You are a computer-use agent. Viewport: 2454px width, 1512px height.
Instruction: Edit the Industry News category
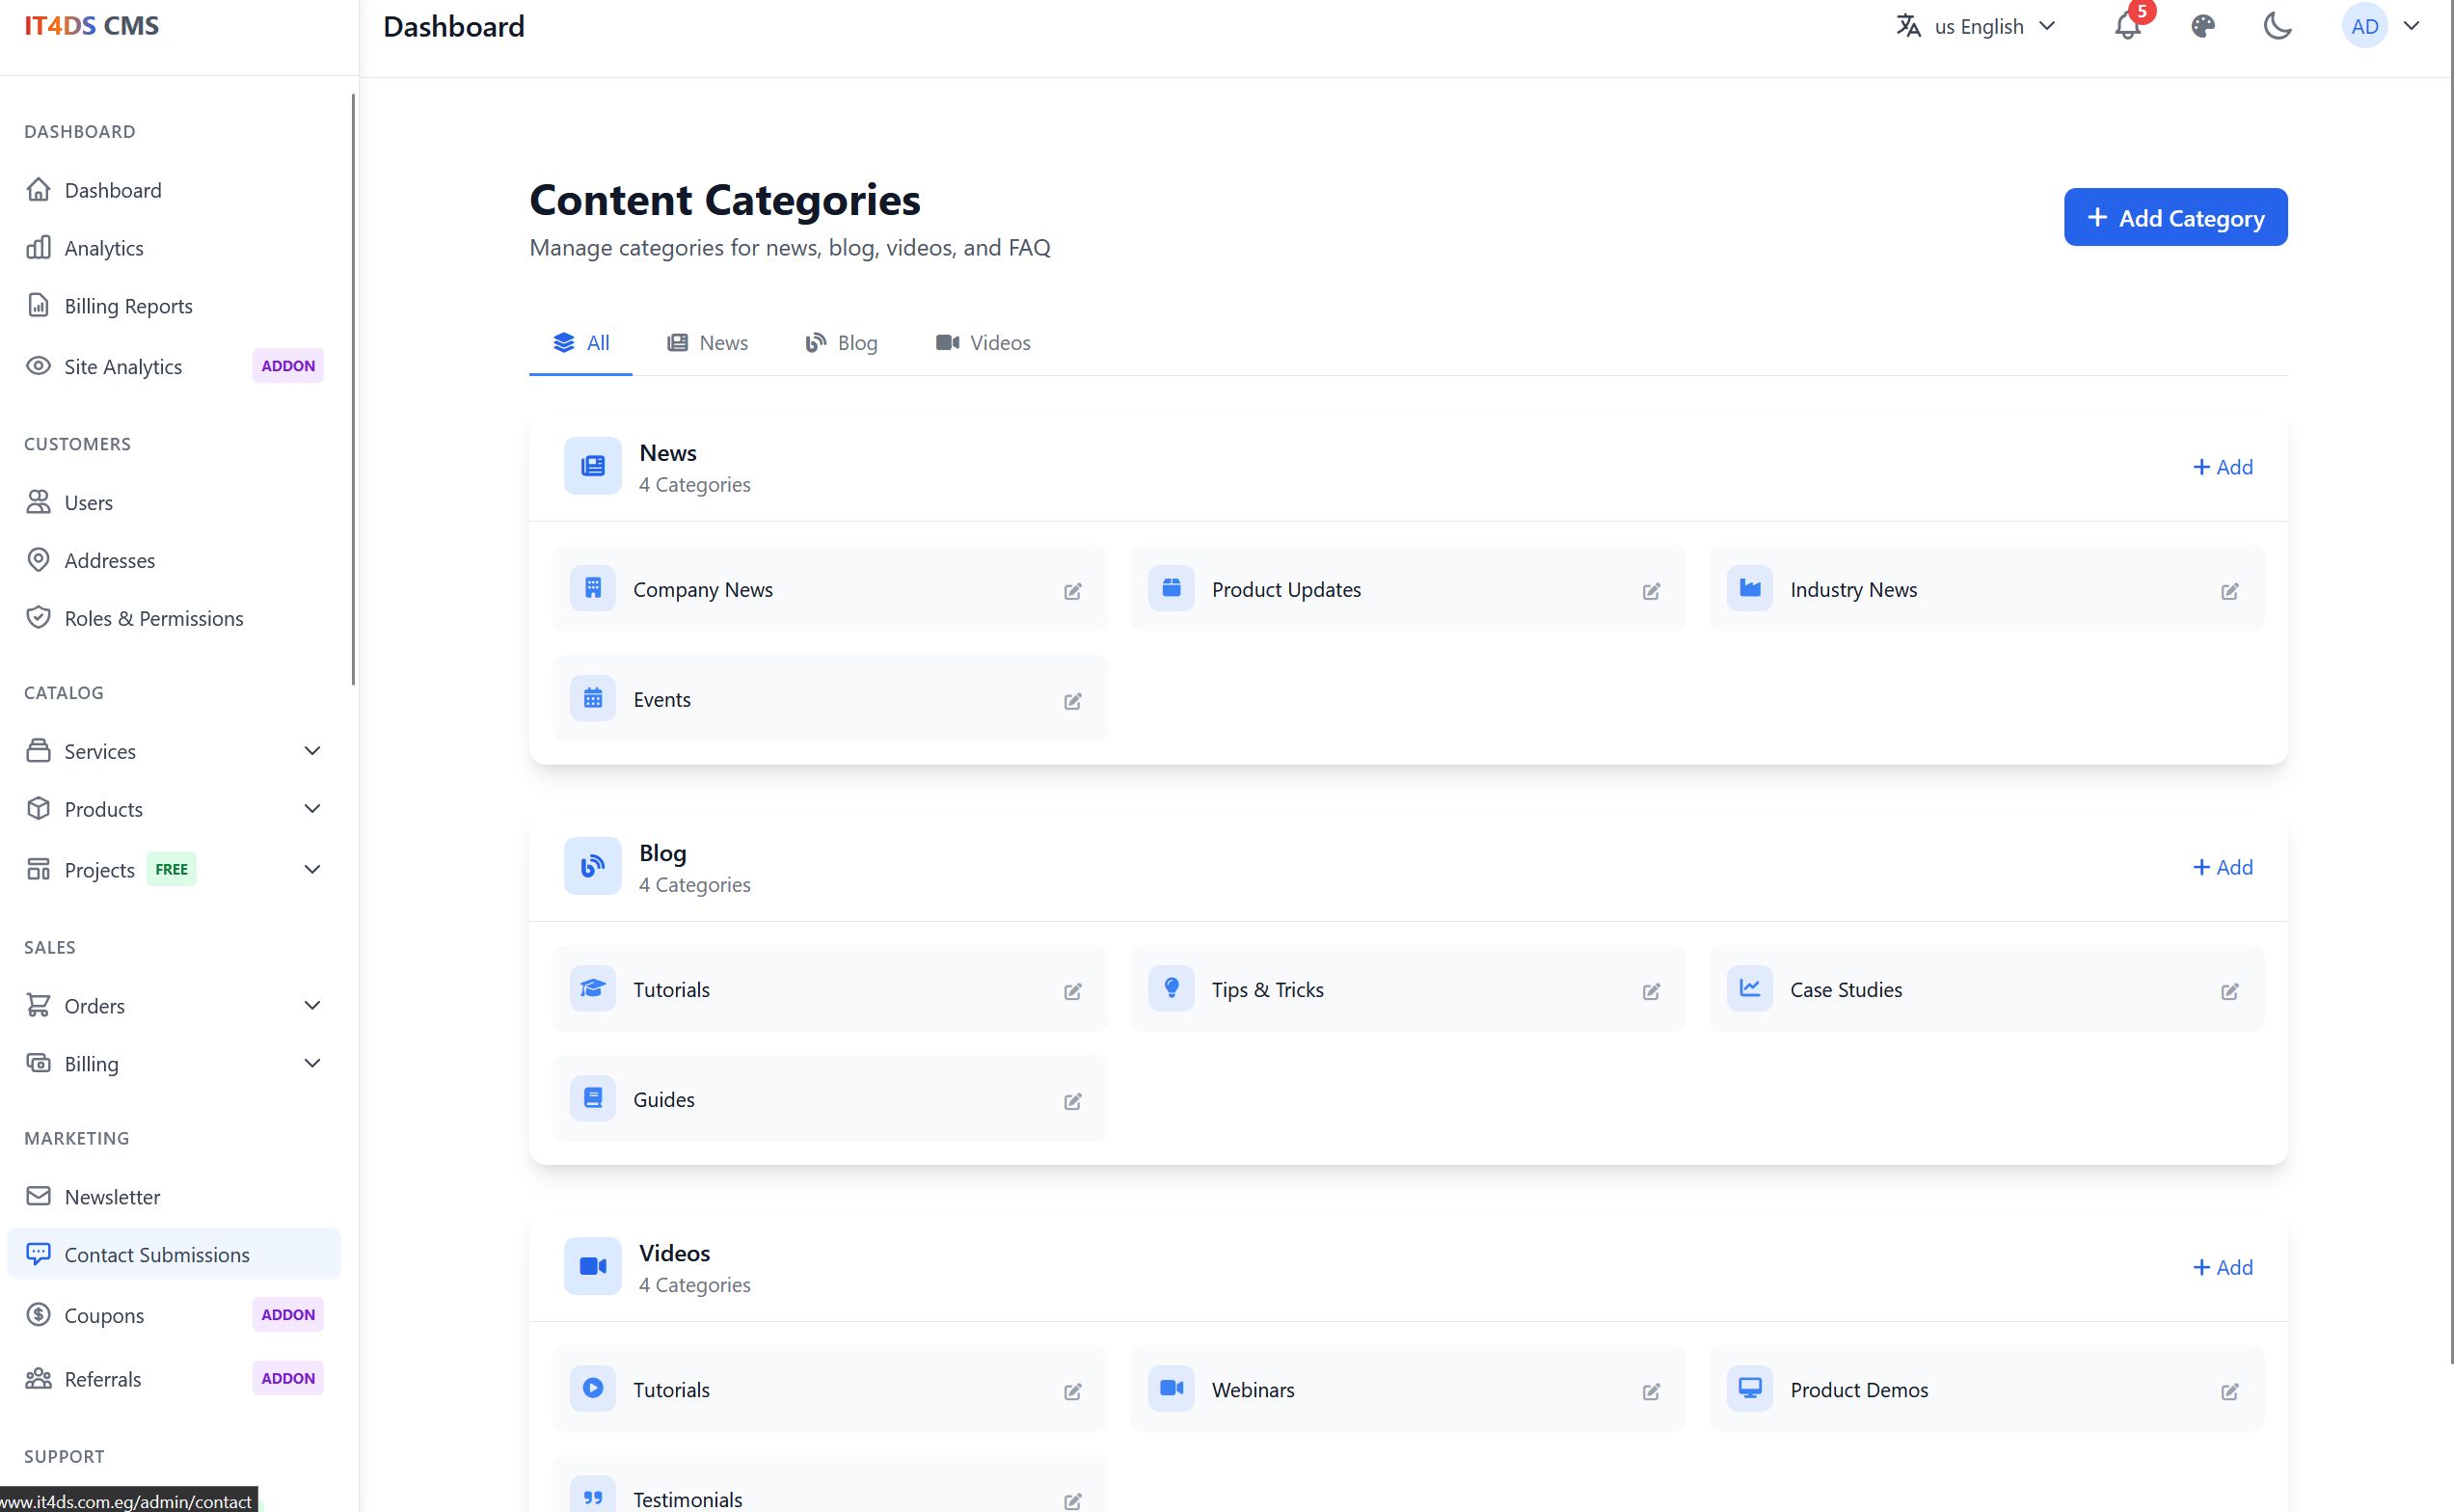pyautogui.click(x=2229, y=591)
